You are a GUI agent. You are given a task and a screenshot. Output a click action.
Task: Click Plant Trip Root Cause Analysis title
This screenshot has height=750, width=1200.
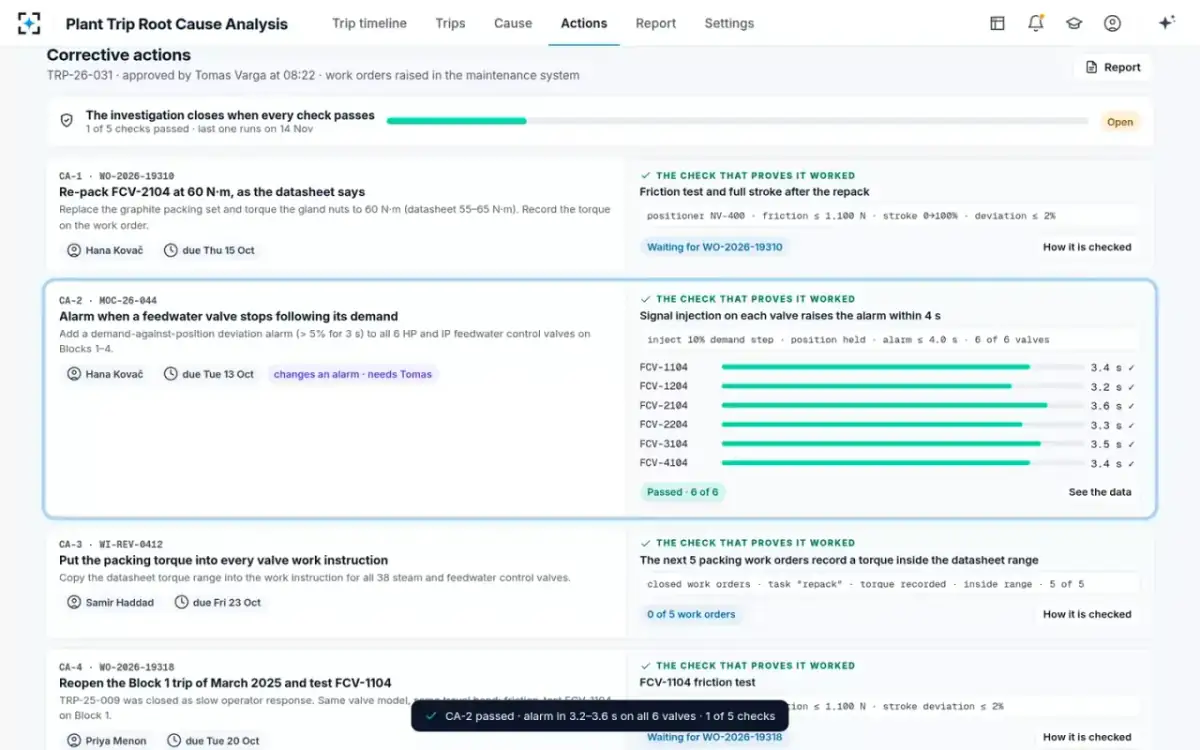177,24
